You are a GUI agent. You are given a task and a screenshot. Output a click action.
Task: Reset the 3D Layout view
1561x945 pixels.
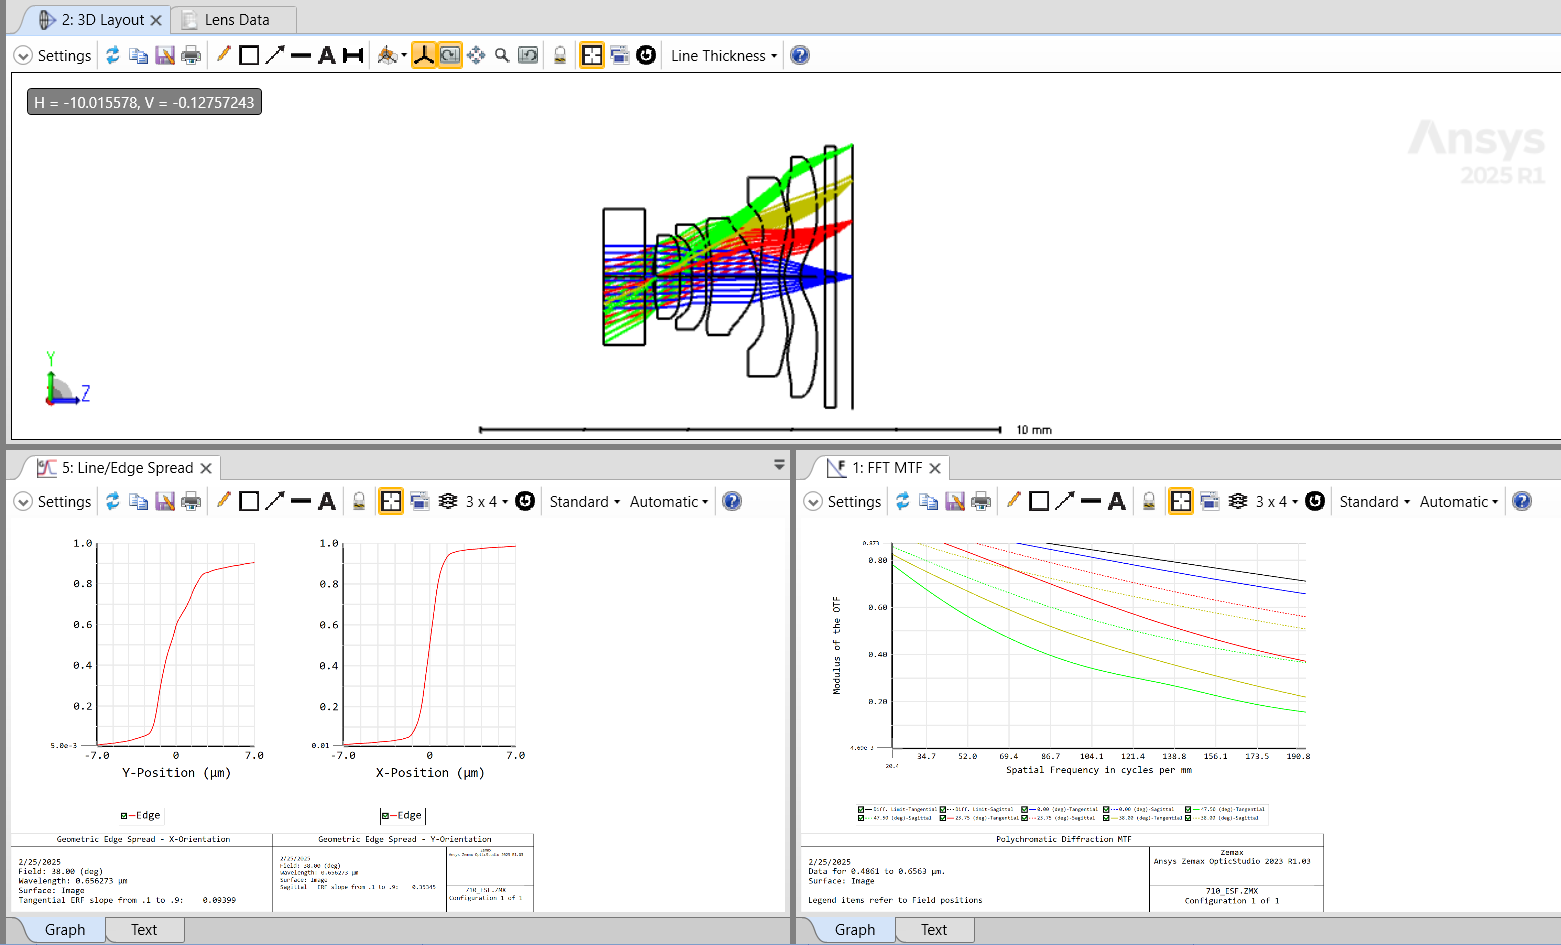pyautogui.click(x=528, y=55)
